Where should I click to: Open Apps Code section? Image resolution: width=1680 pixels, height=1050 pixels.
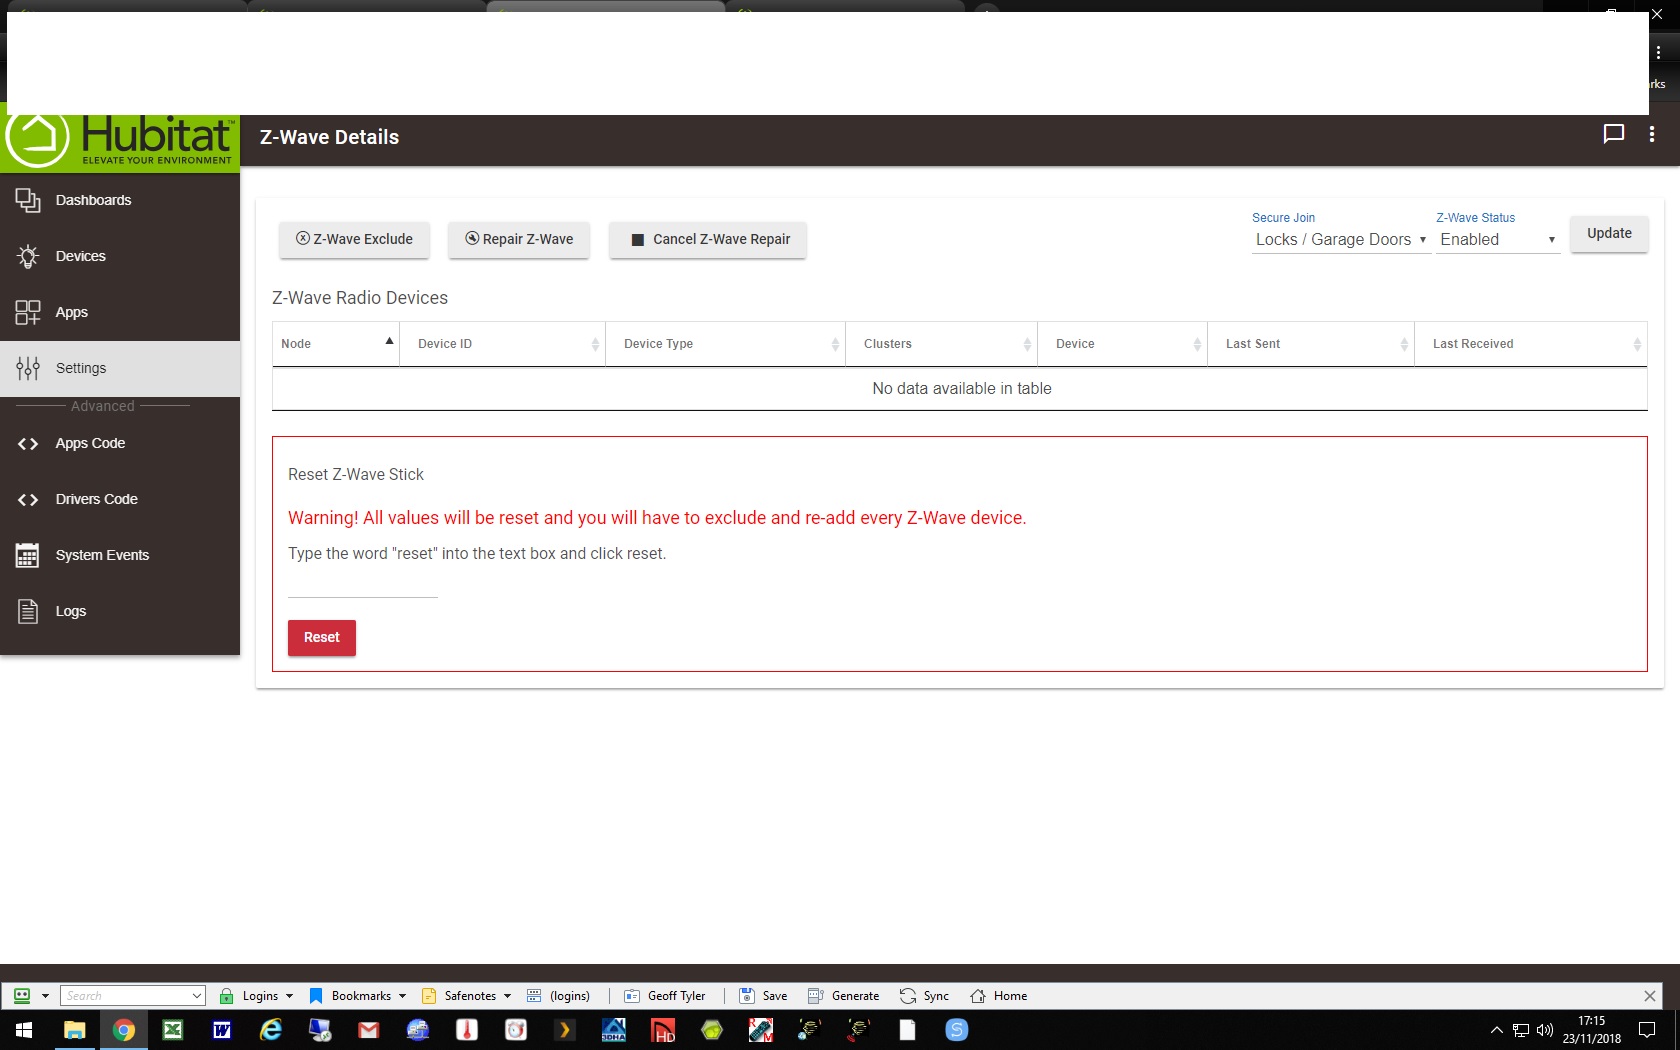(x=120, y=443)
